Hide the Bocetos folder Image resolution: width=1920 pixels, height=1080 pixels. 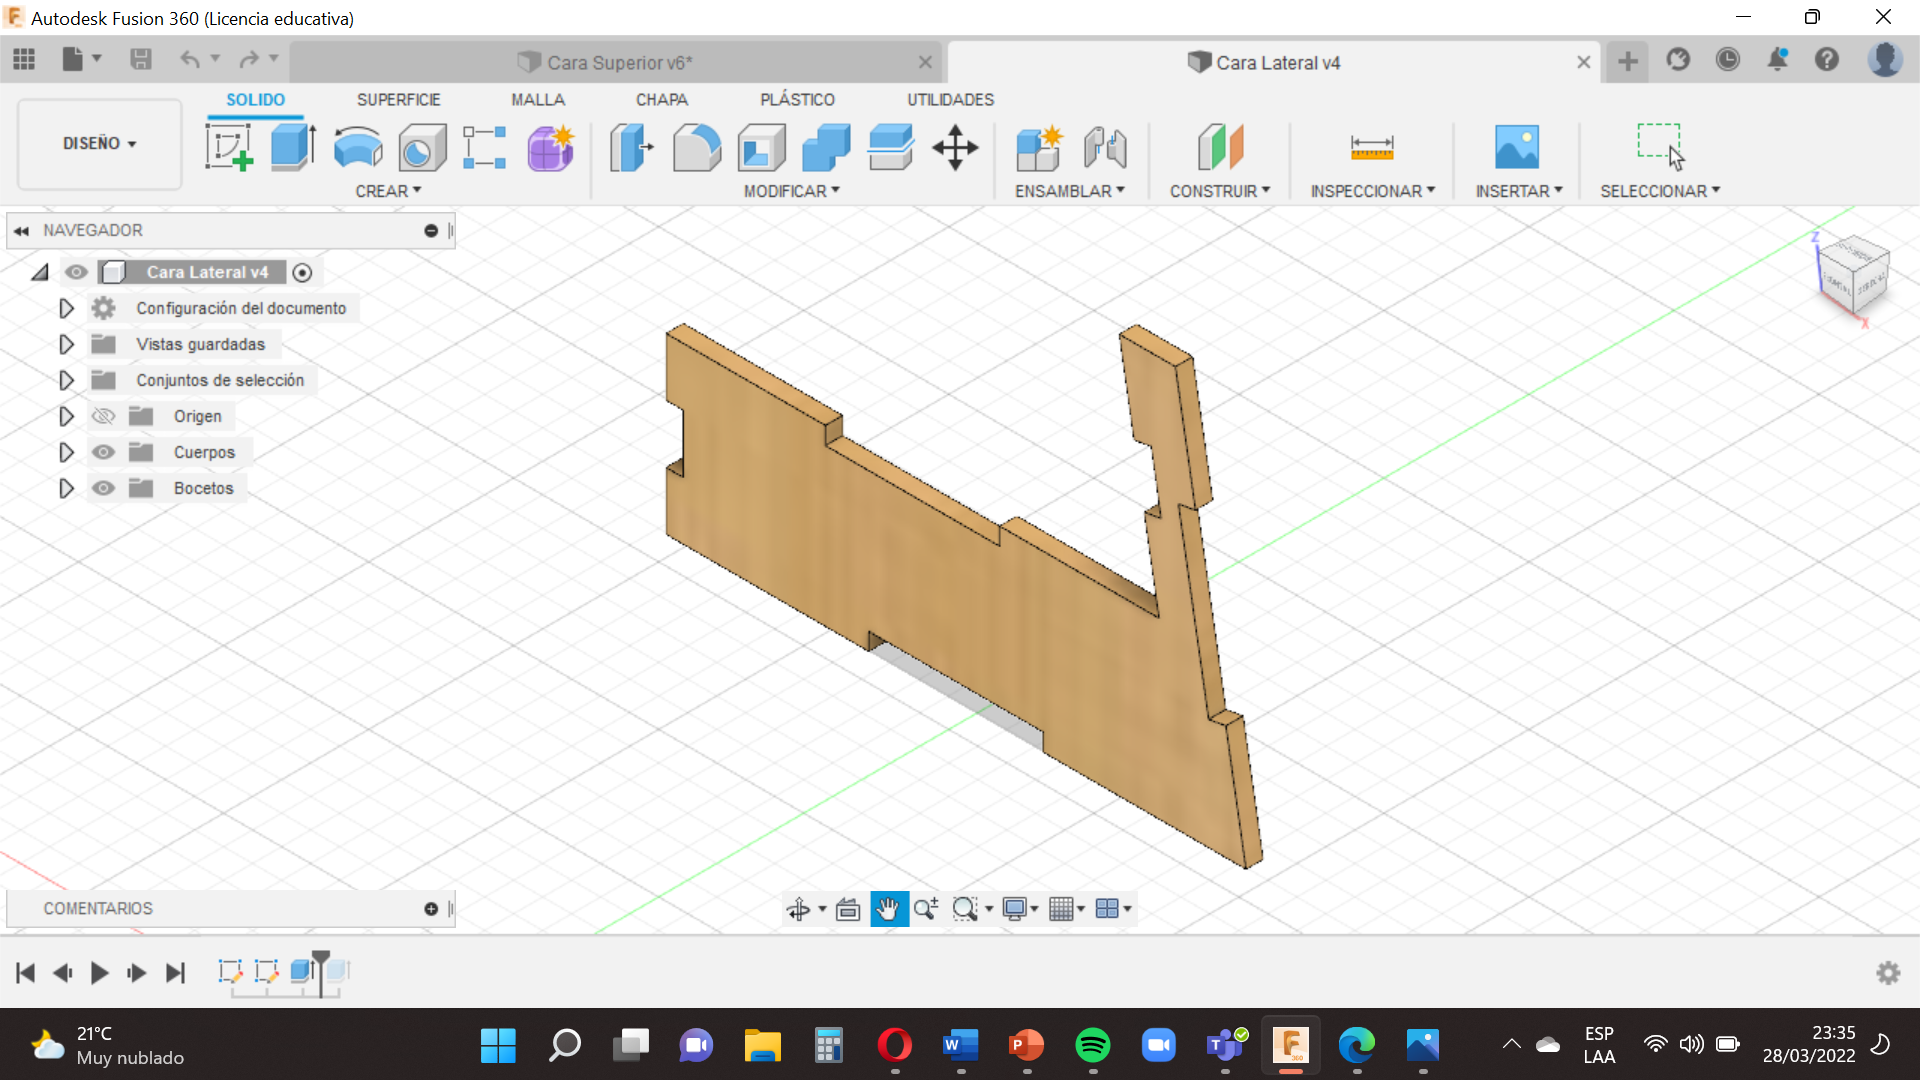pyautogui.click(x=104, y=488)
